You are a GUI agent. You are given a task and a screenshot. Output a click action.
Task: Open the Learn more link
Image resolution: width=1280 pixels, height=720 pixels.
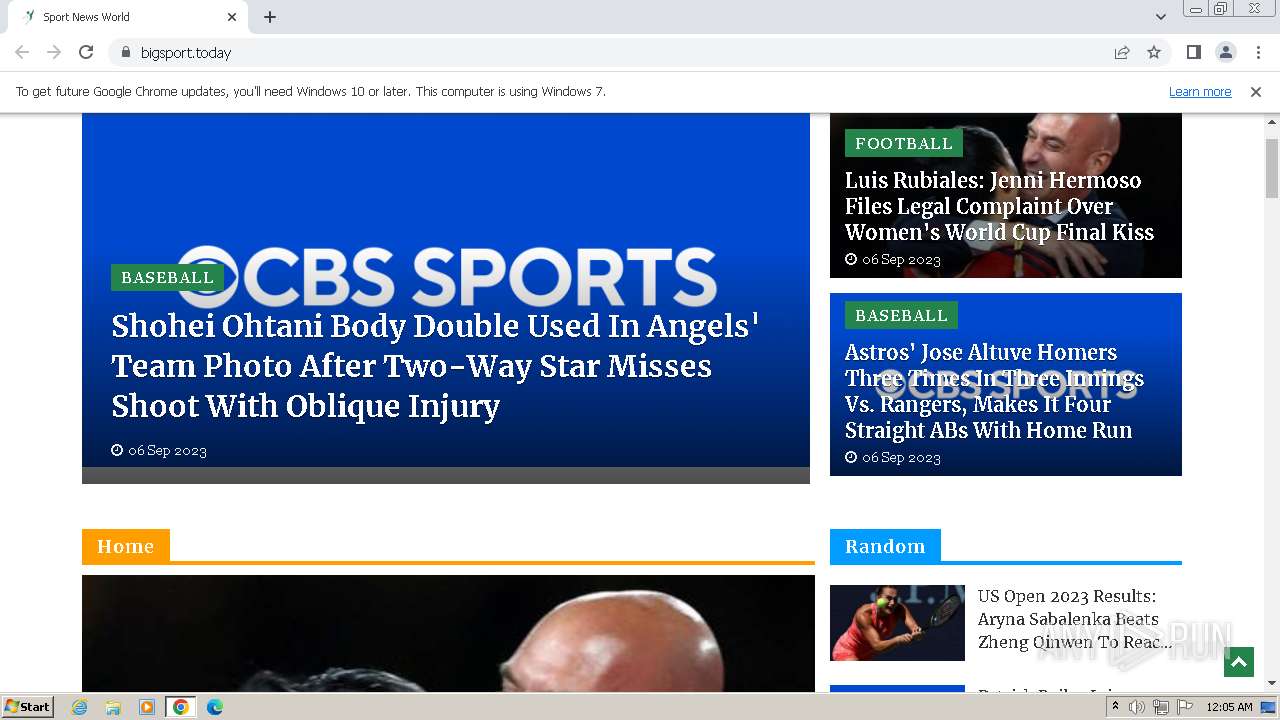pos(1200,91)
